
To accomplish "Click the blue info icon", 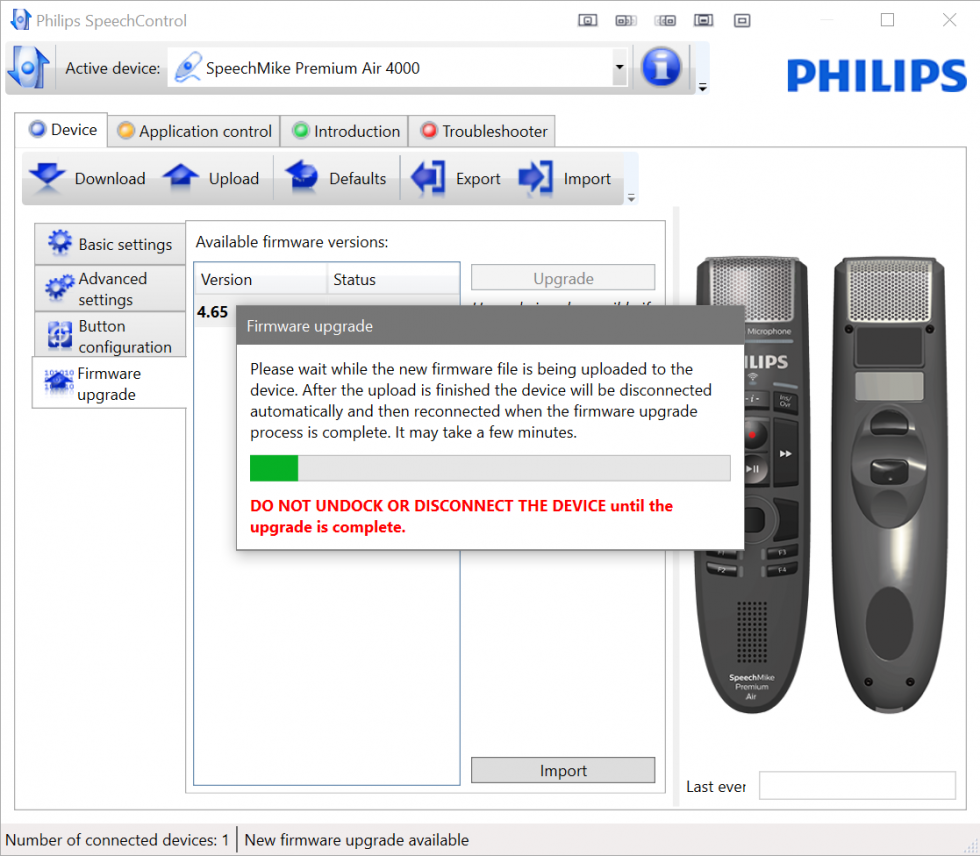I will click(x=661, y=68).
